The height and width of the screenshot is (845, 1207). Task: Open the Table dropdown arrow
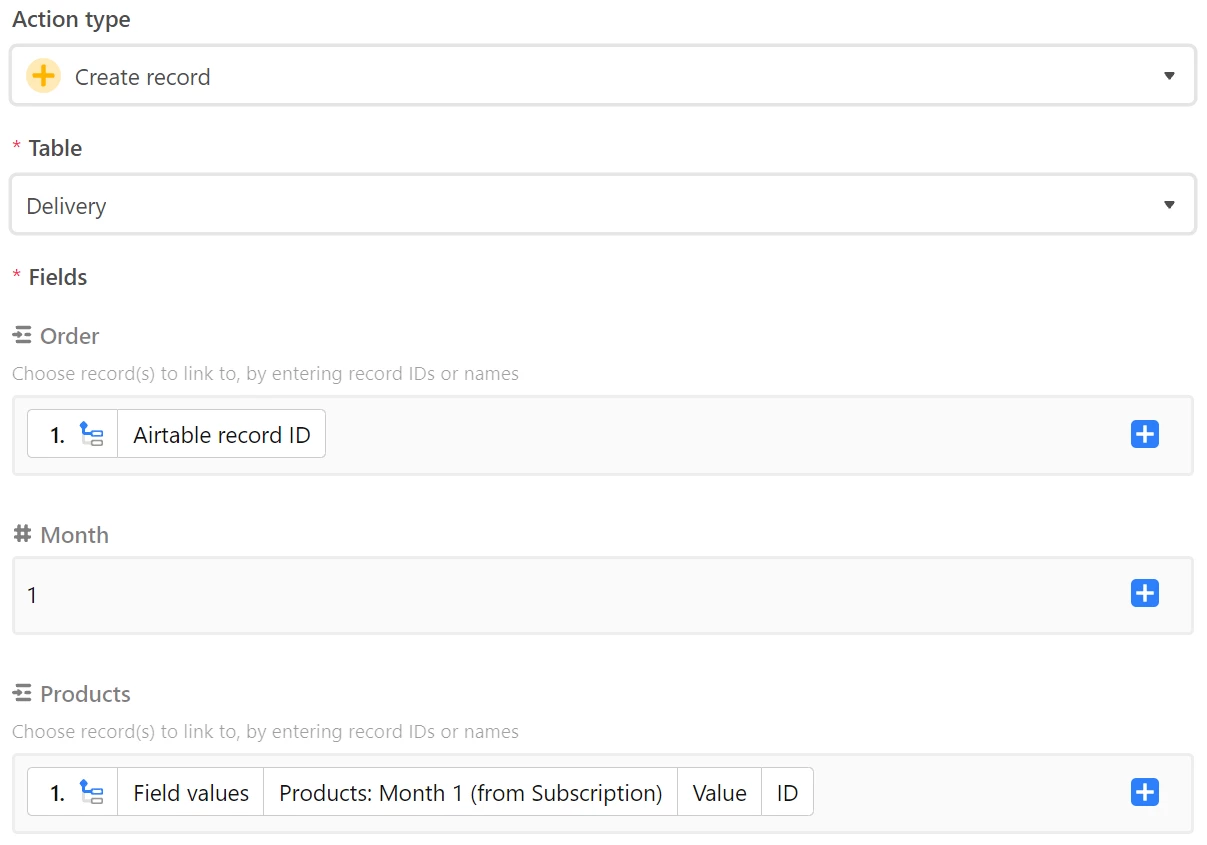[x=1169, y=205]
